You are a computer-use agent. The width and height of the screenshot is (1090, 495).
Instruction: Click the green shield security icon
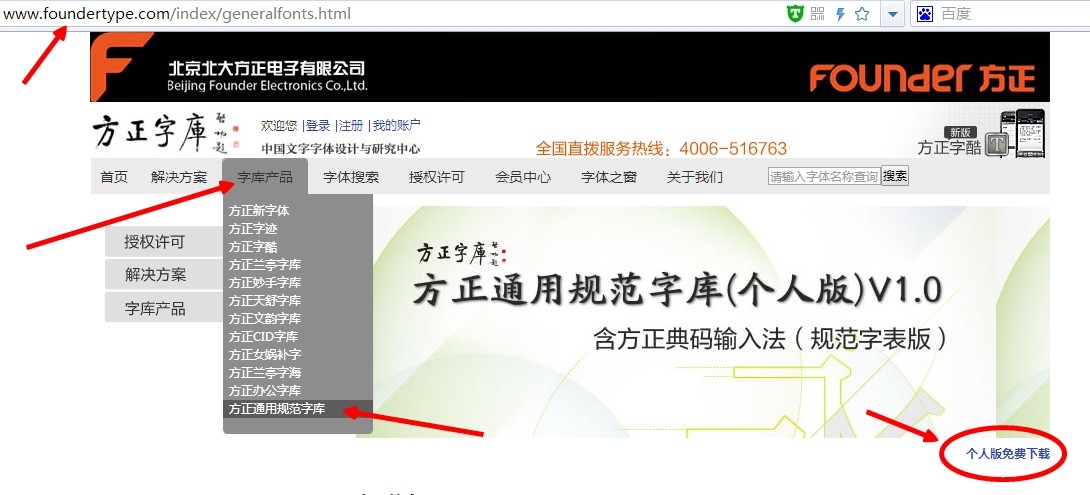796,13
